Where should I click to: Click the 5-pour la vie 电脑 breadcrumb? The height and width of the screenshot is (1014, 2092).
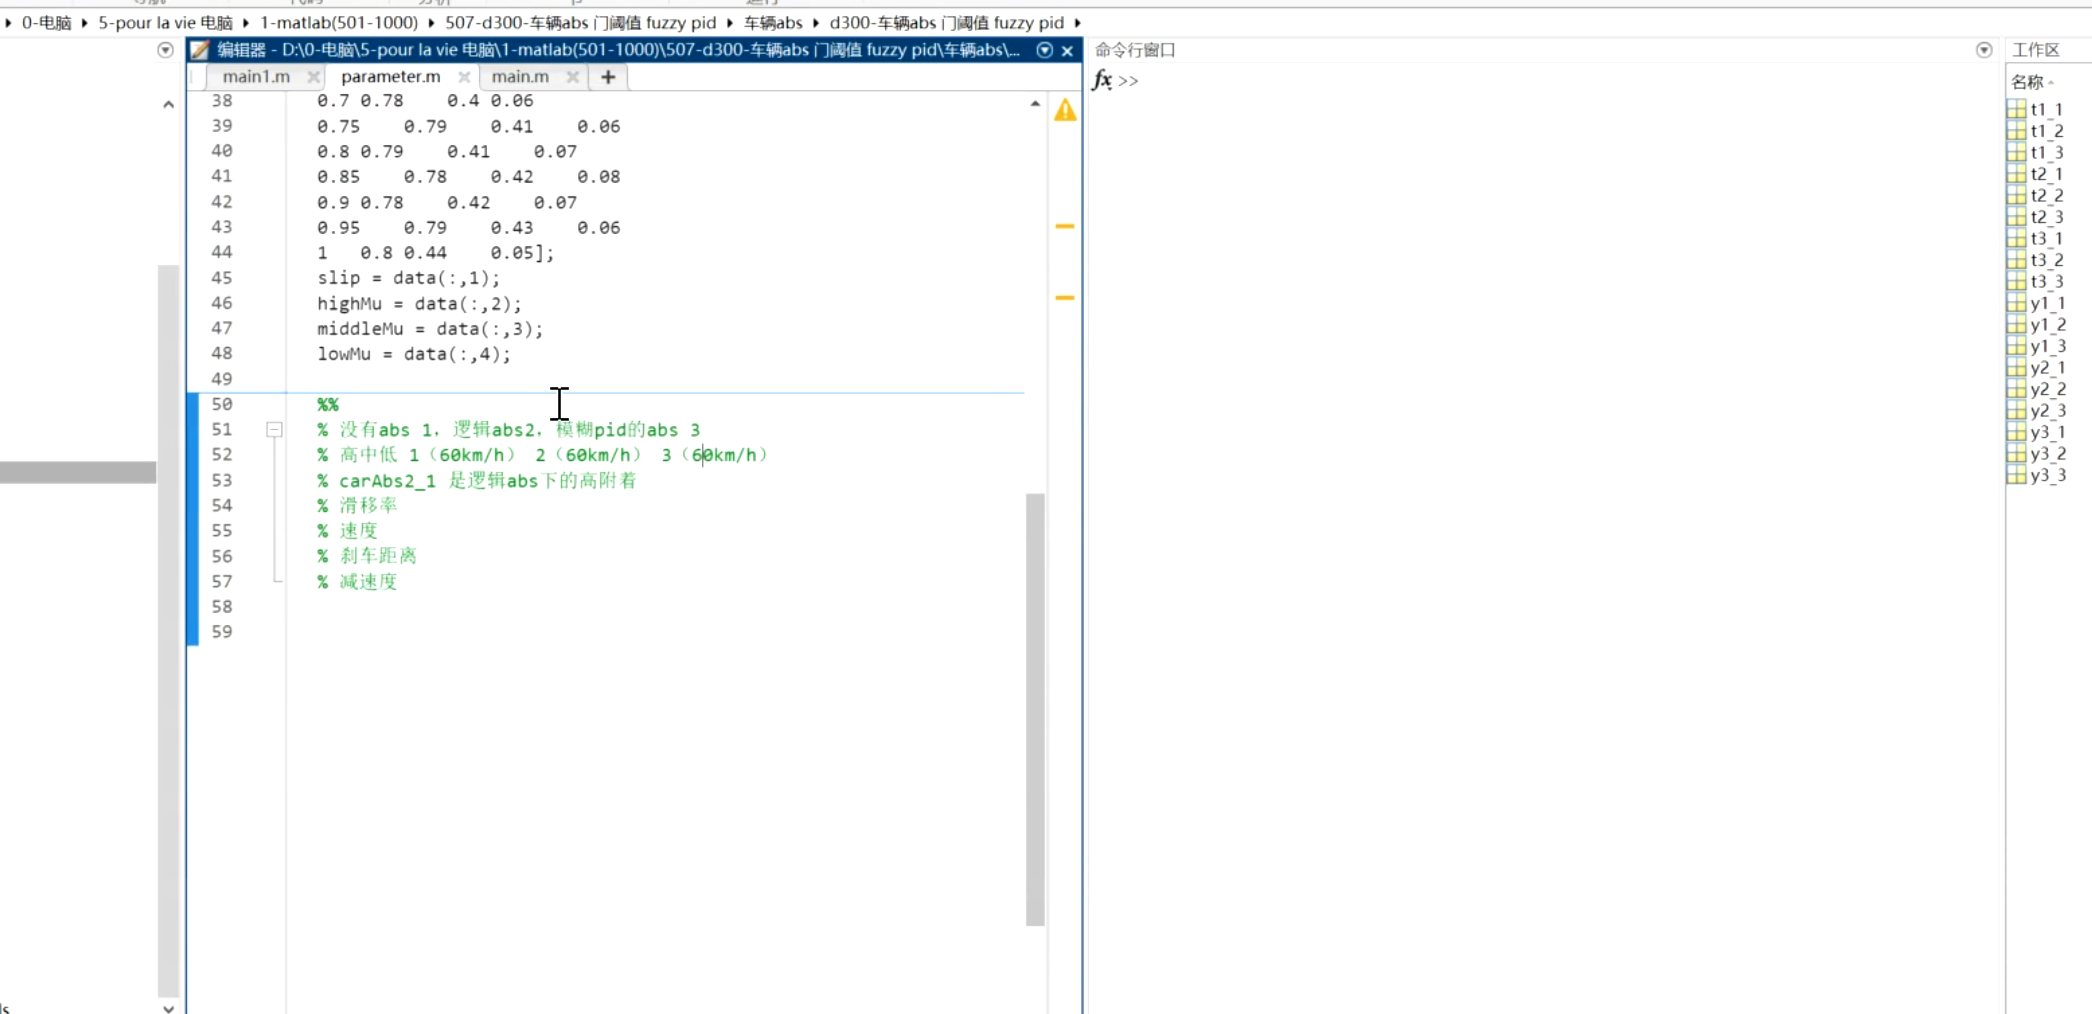(165, 22)
